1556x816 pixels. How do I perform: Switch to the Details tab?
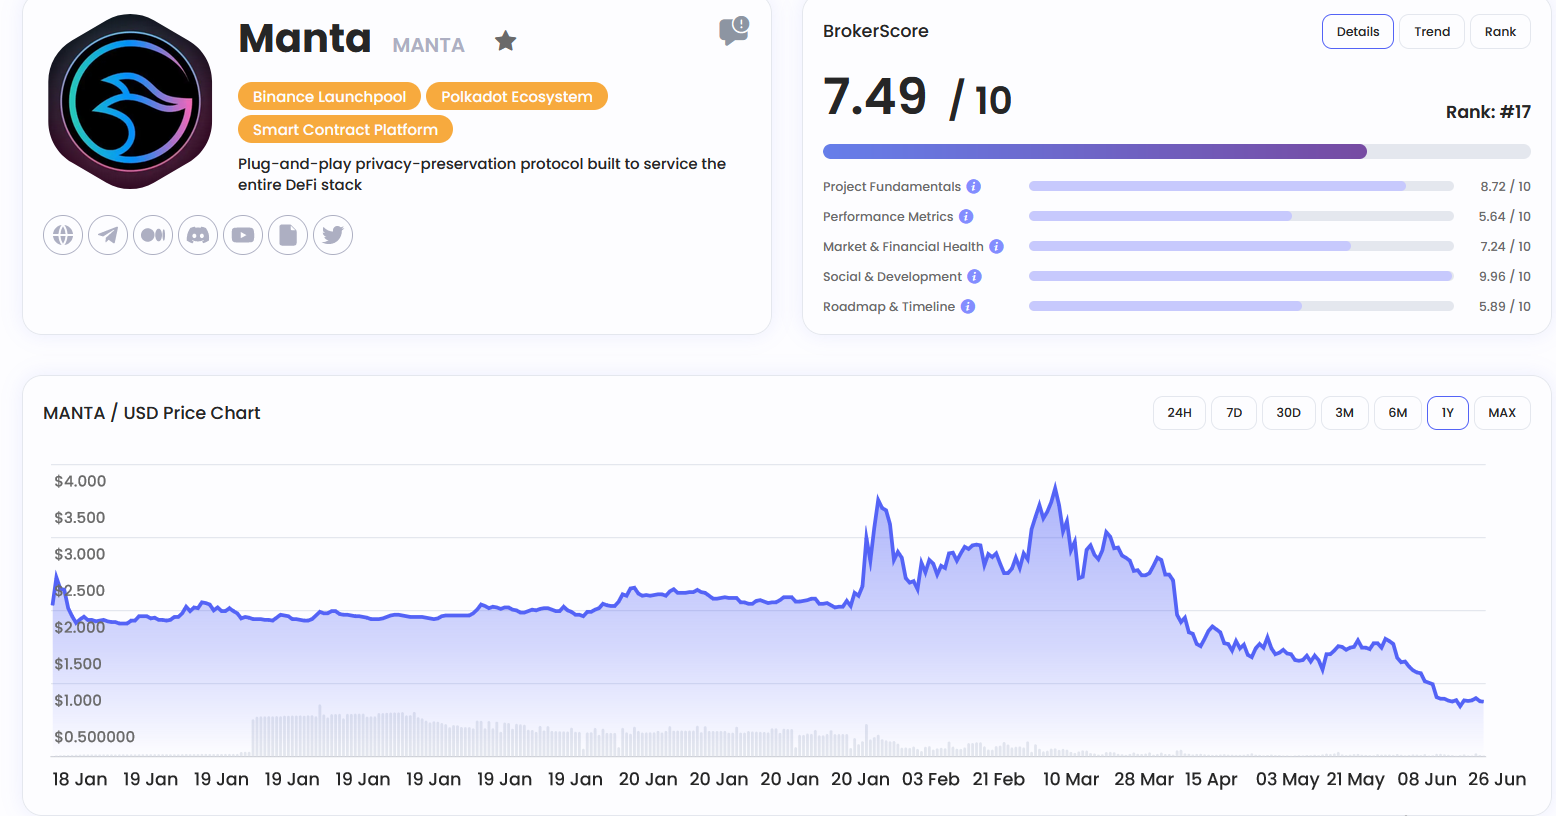(x=1358, y=32)
